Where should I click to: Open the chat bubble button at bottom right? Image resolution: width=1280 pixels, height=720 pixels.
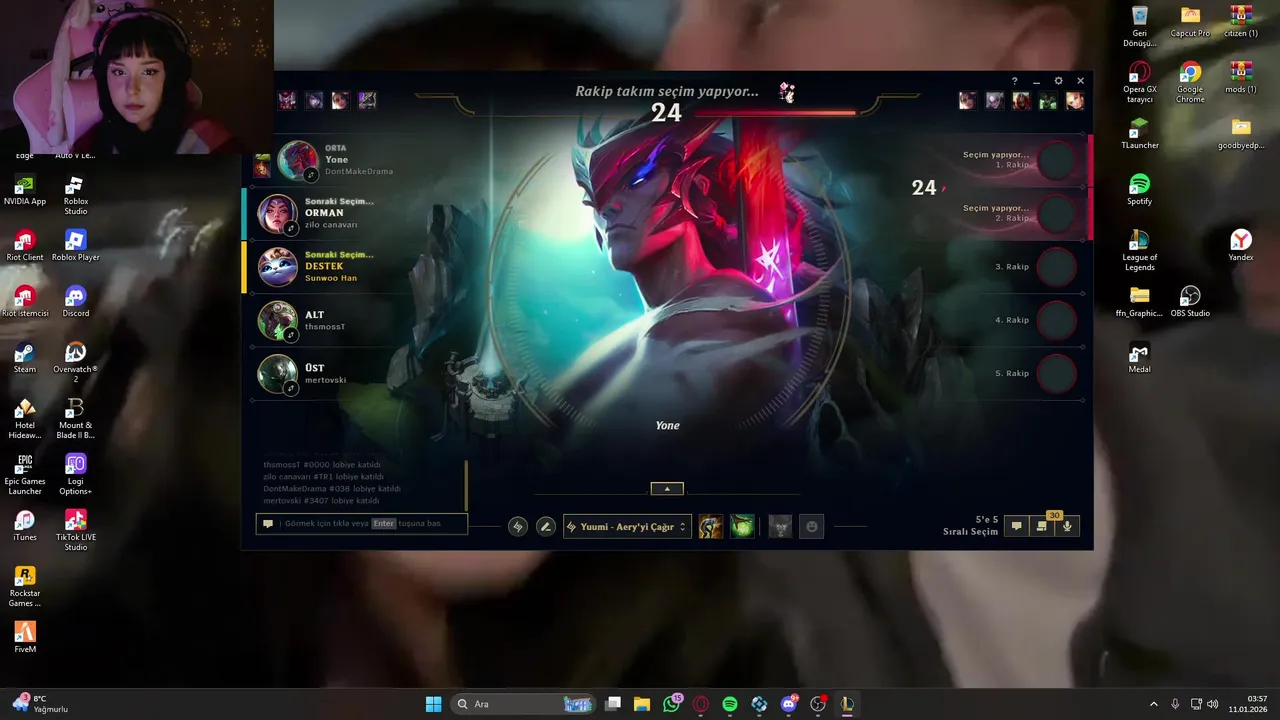(1016, 526)
